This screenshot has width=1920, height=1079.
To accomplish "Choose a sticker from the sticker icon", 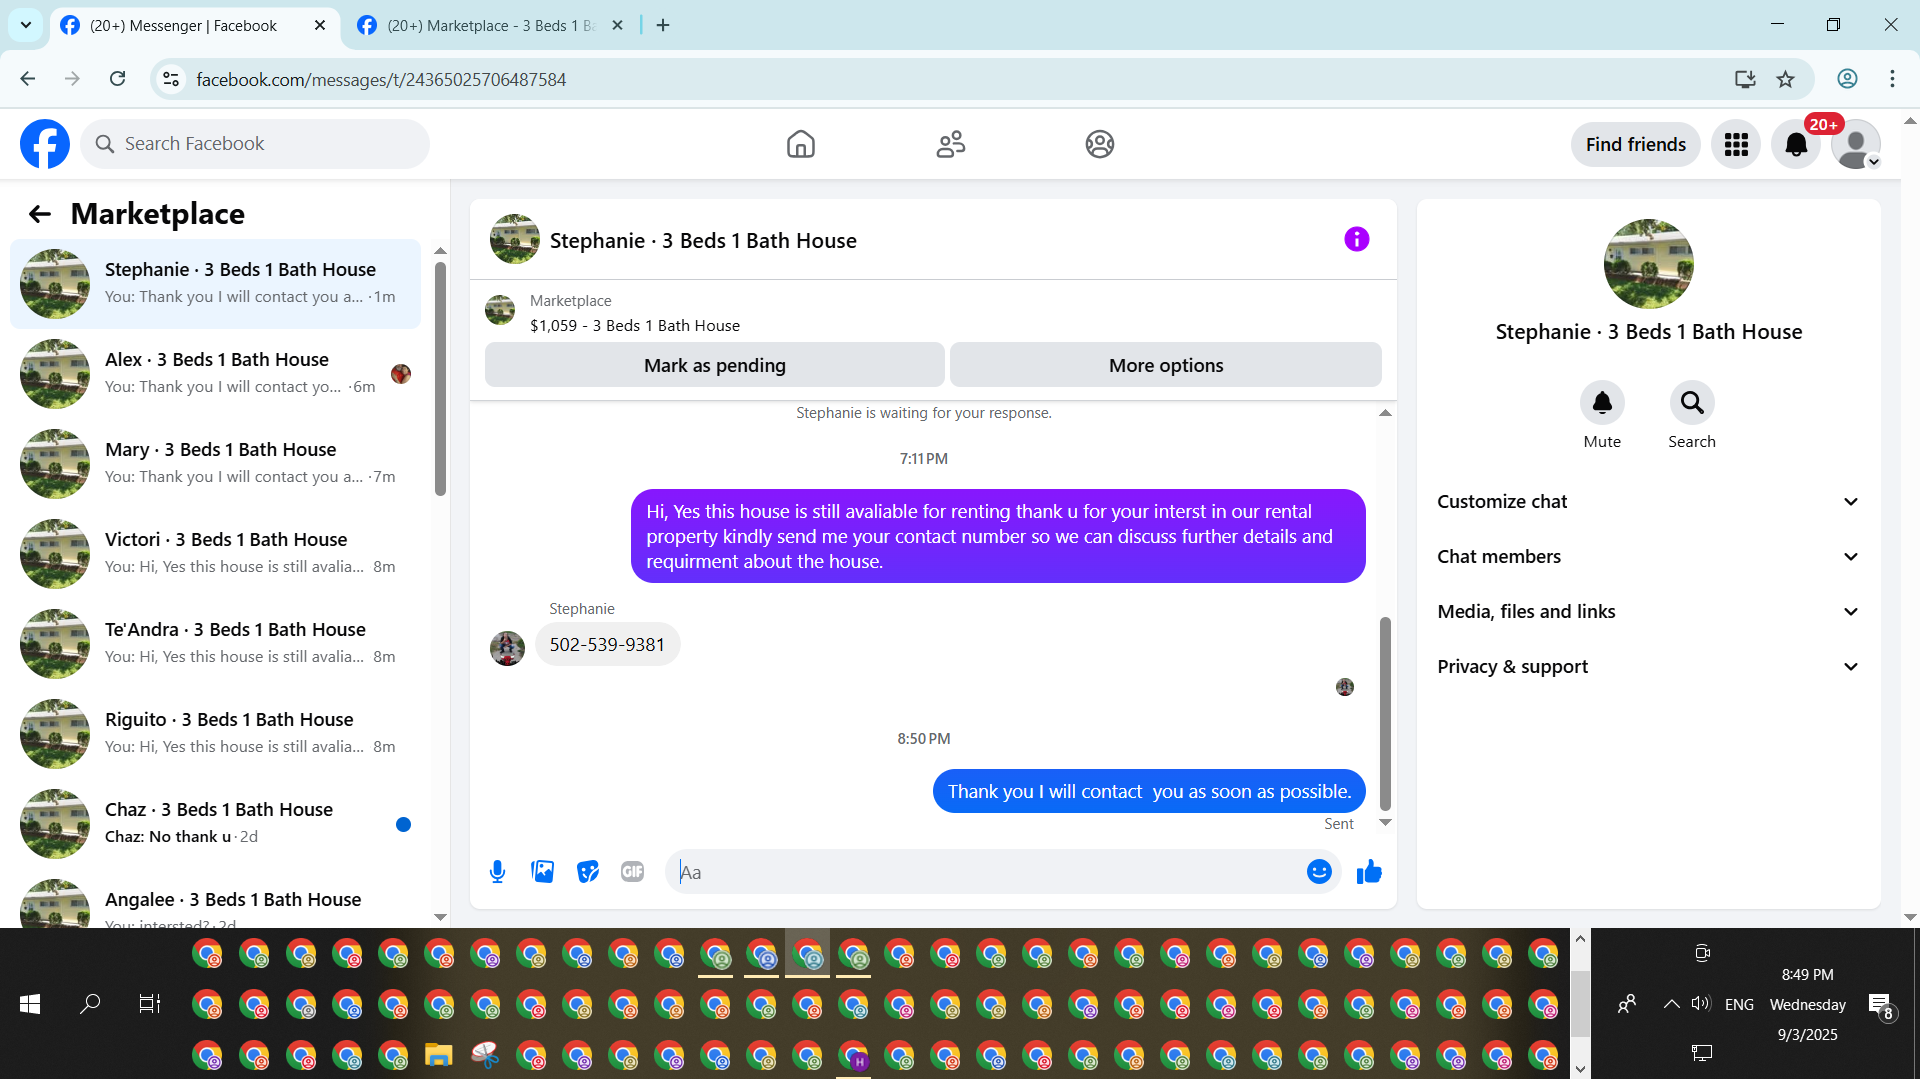I will 588,872.
